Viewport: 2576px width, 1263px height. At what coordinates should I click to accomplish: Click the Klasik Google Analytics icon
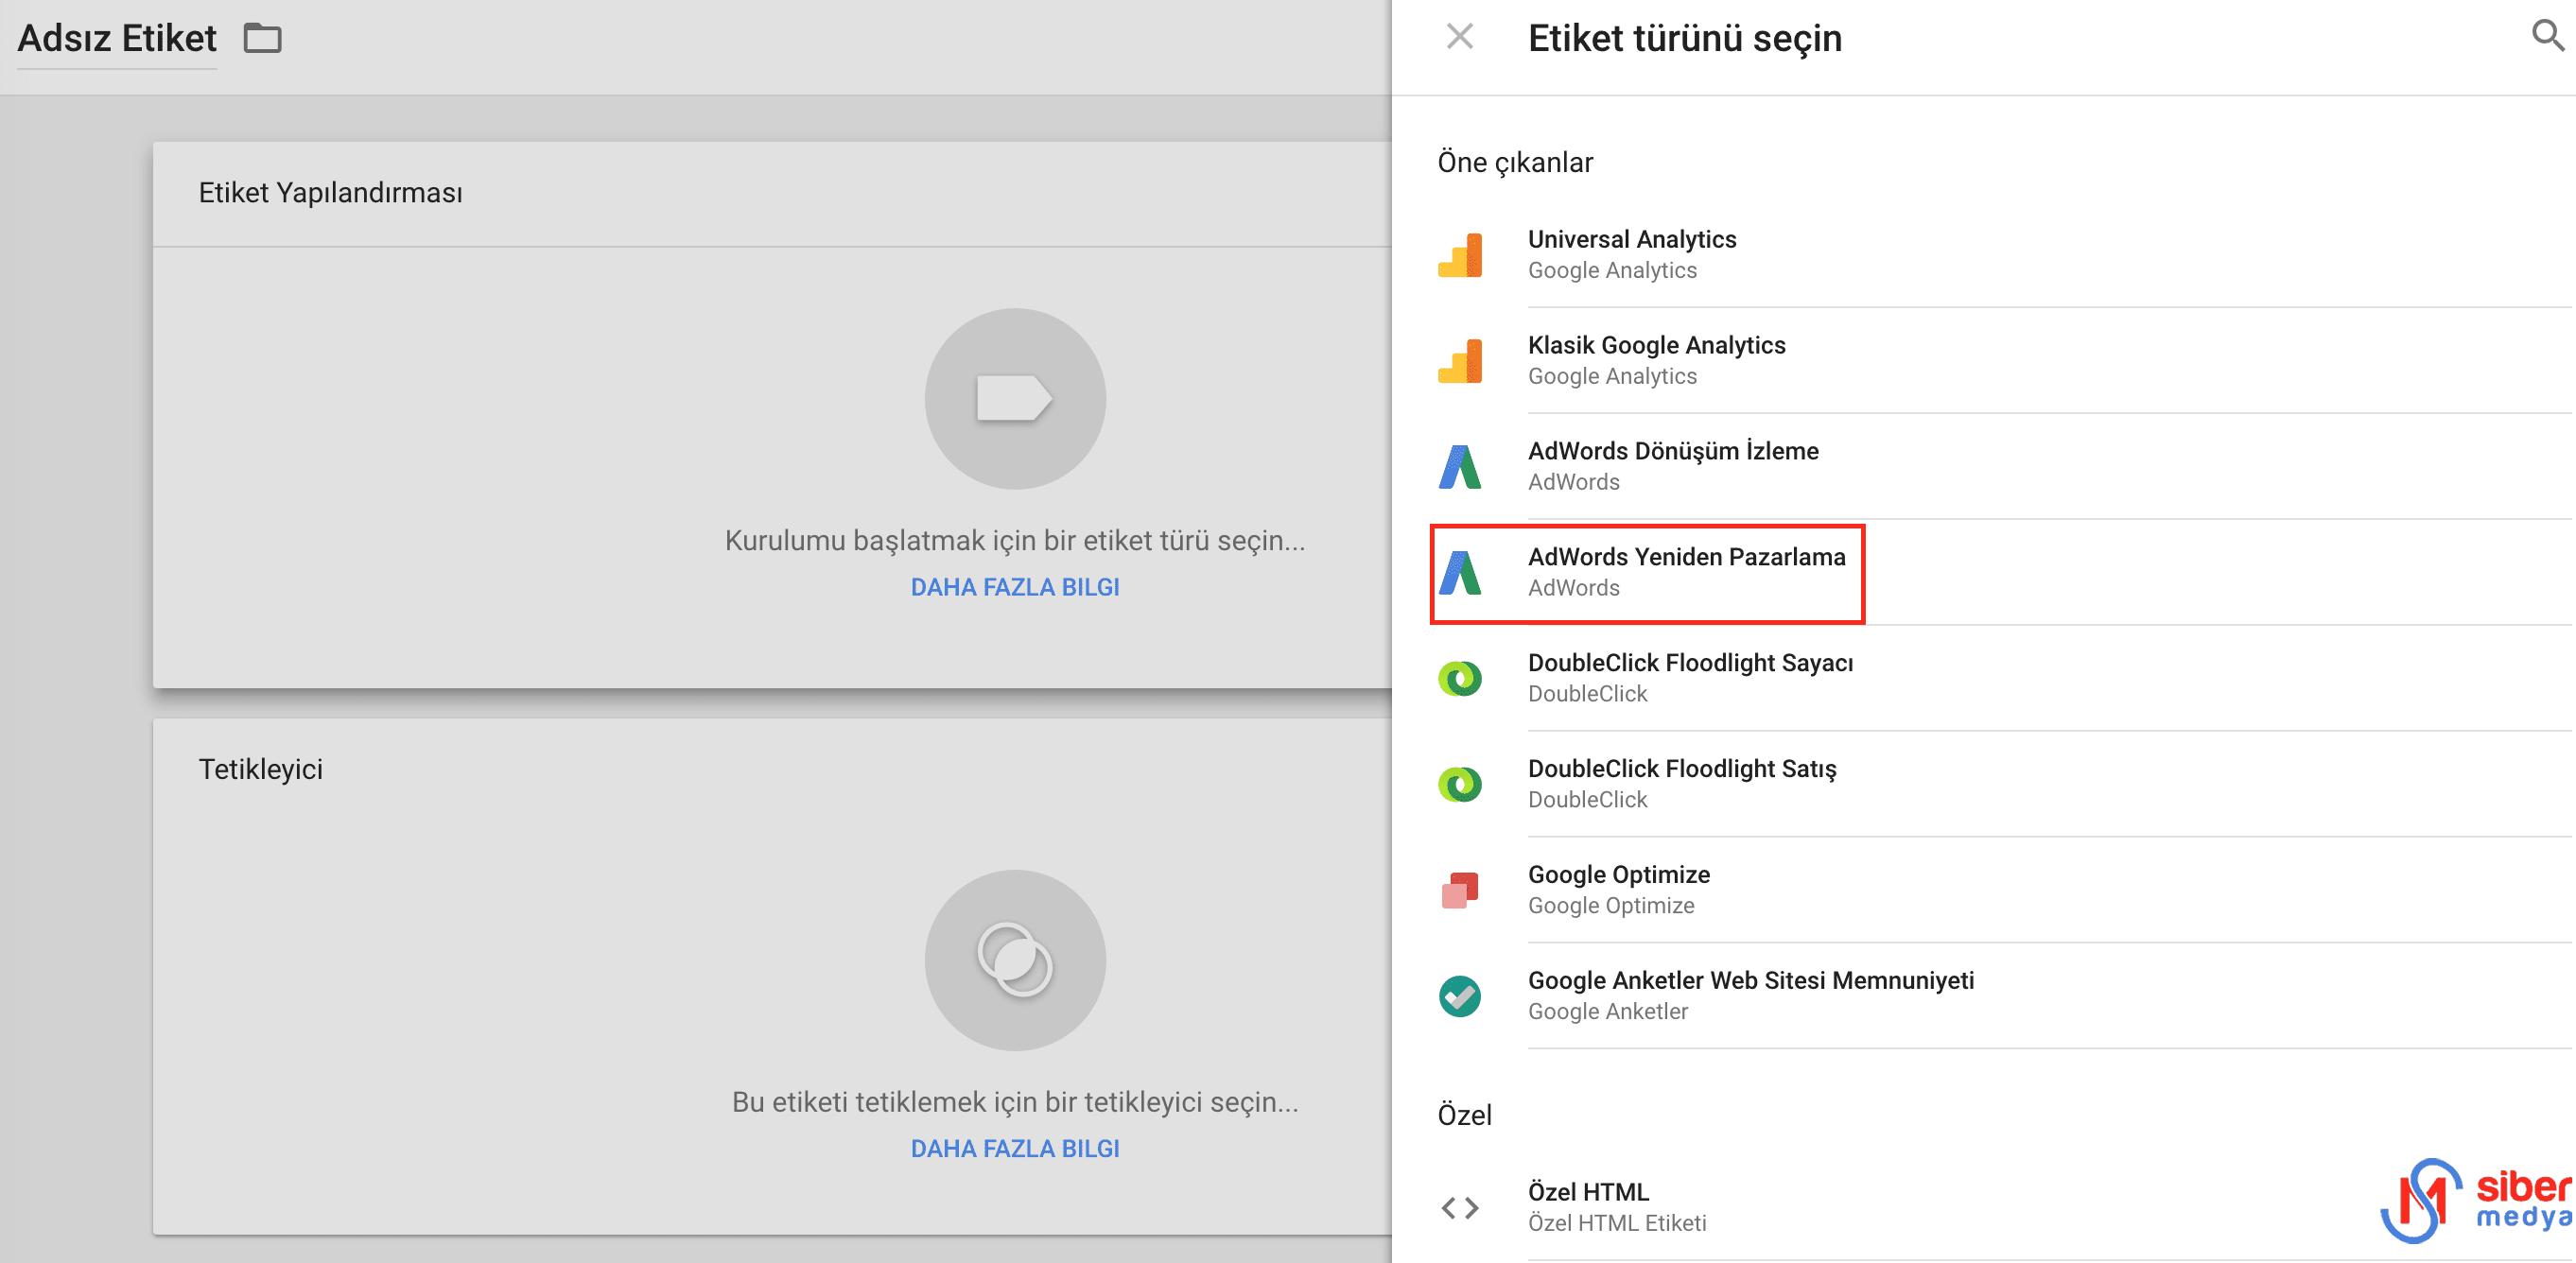point(1460,360)
